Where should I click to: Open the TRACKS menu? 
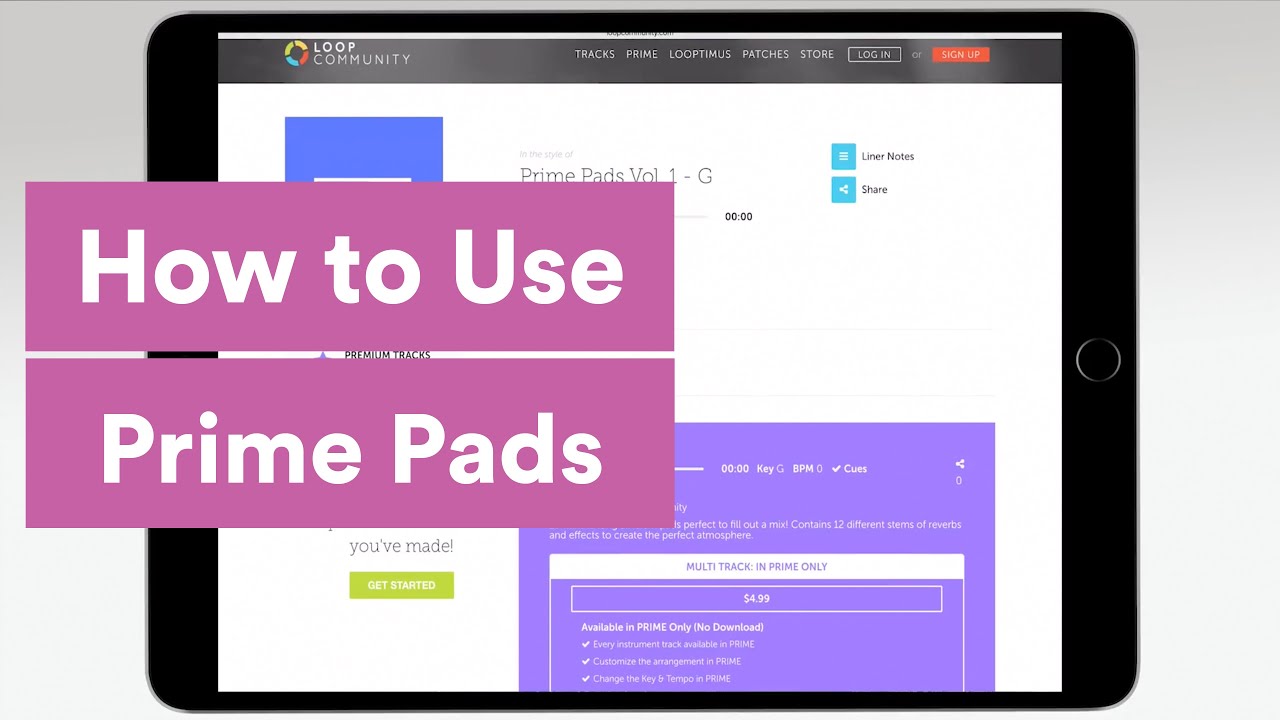(x=595, y=54)
